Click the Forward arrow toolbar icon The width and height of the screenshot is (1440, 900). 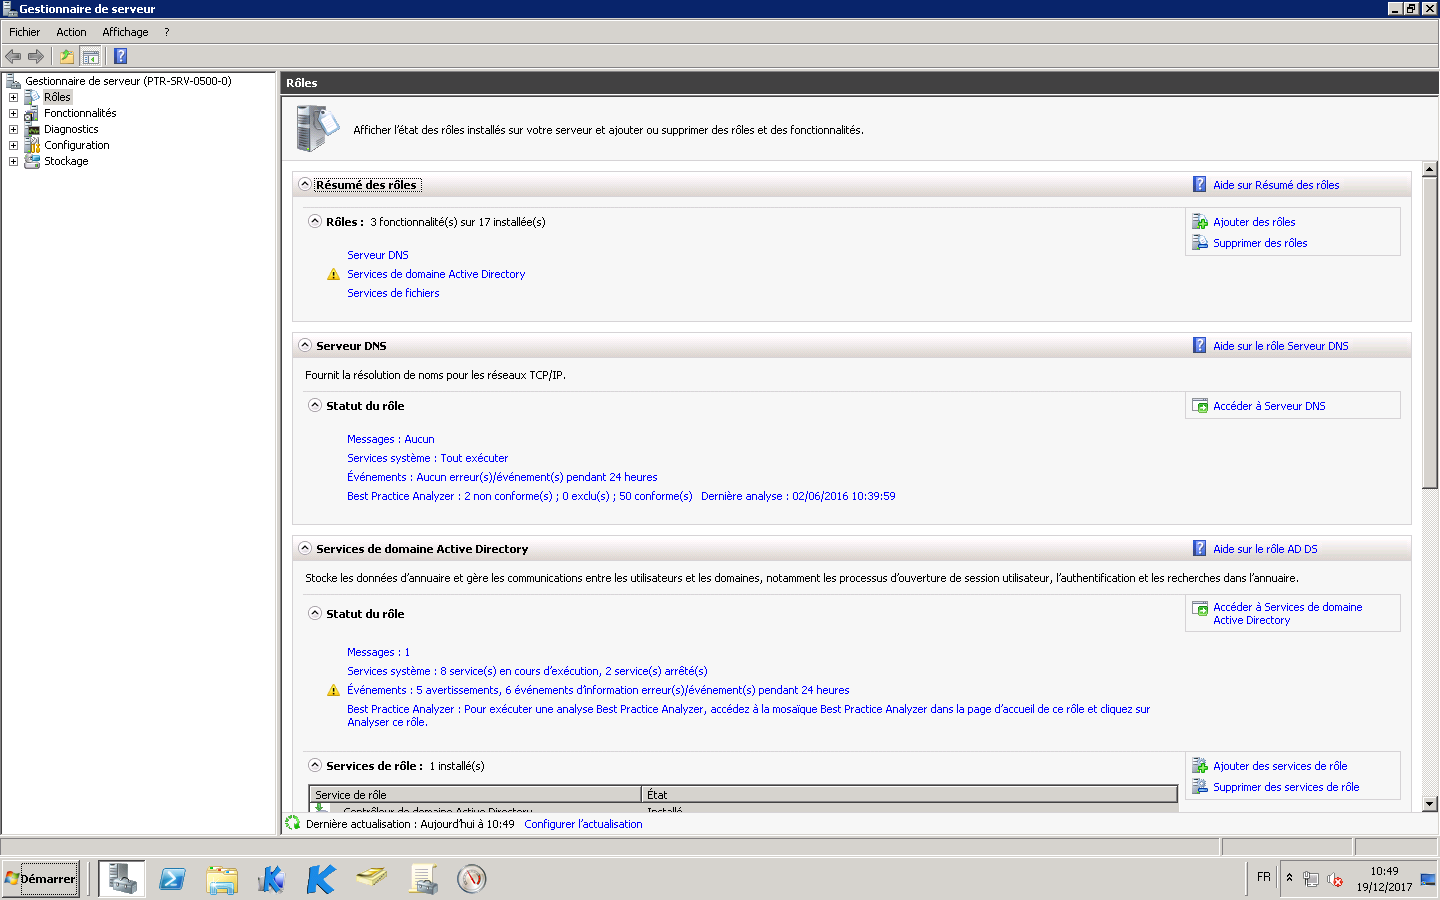(36, 56)
